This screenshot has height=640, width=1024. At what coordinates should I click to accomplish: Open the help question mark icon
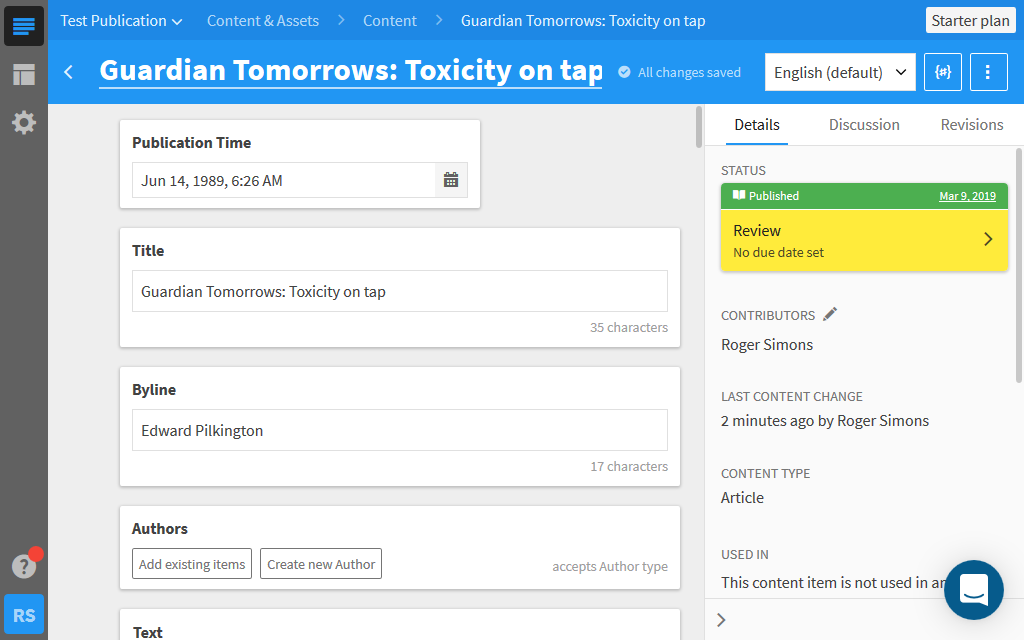pyautogui.click(x=24, y=566)
